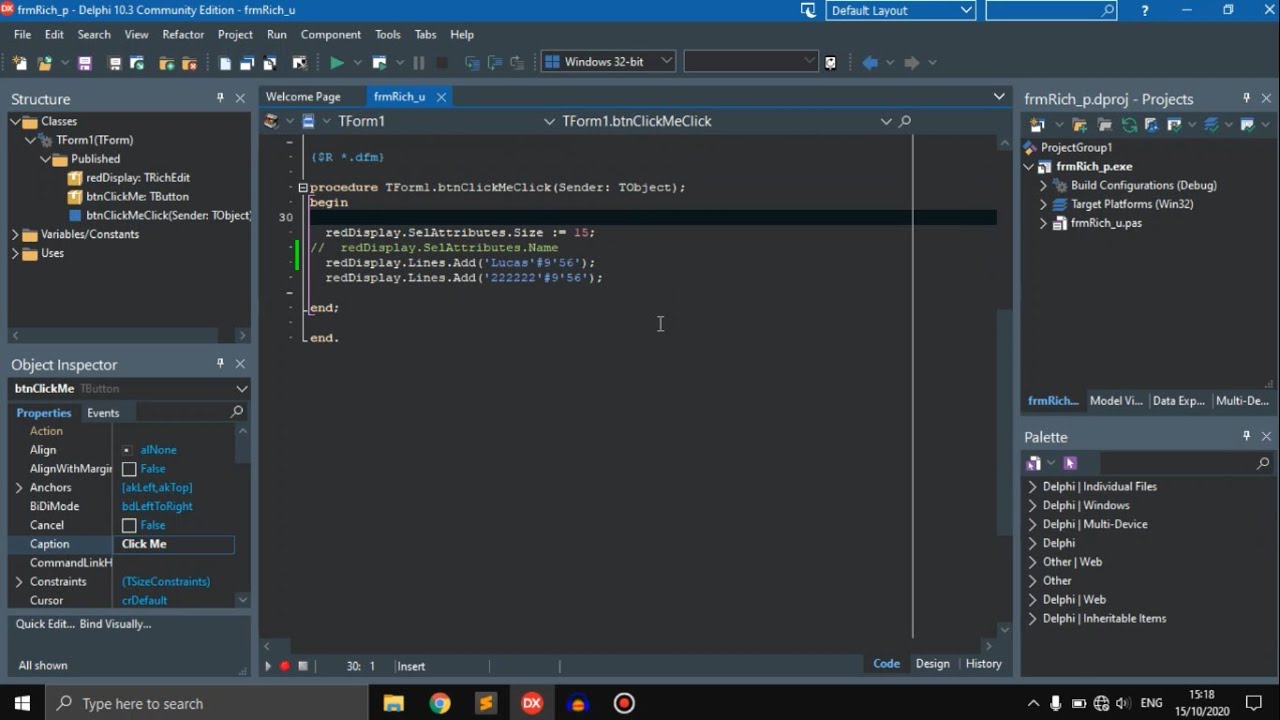Viewport: 1280px width, 720px height.
Task: Open the Help question mark button
Action: tap(1145, 10)
